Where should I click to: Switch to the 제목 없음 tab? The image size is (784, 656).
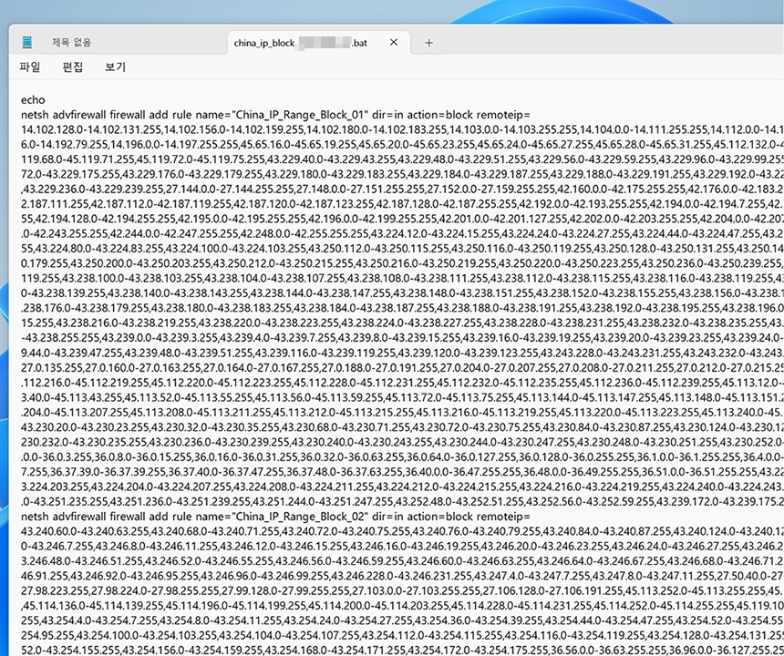click(72, 43)
